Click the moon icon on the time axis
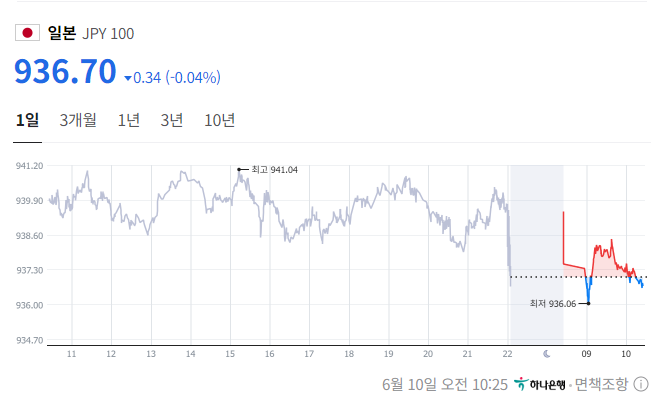Viewport: 657px width, 400px height. [546, 354]
